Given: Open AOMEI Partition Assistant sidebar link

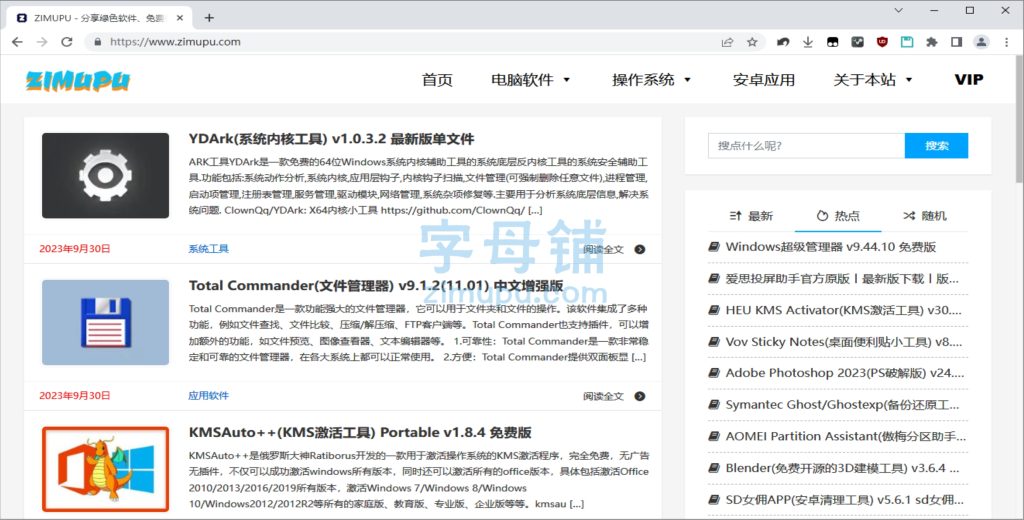Looking at the screenshot, I should [845, 436].
